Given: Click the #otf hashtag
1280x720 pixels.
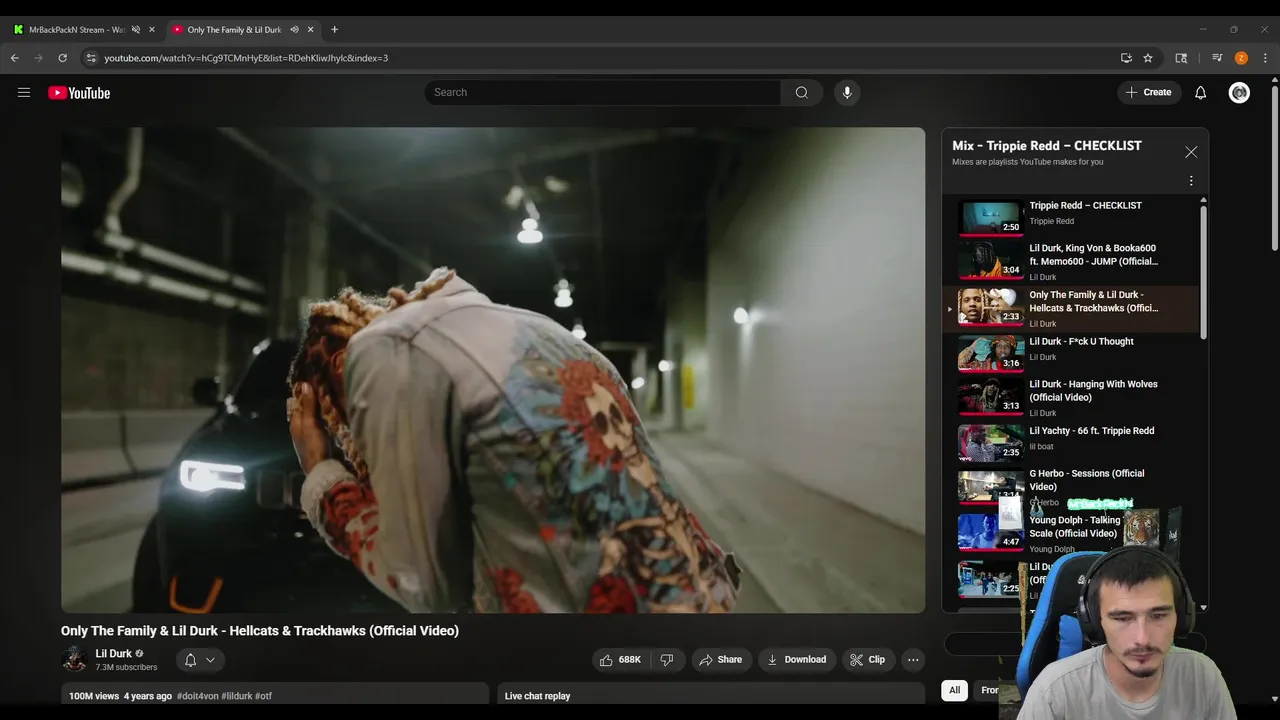Looking at the screenshot, I should coord(263,696).
